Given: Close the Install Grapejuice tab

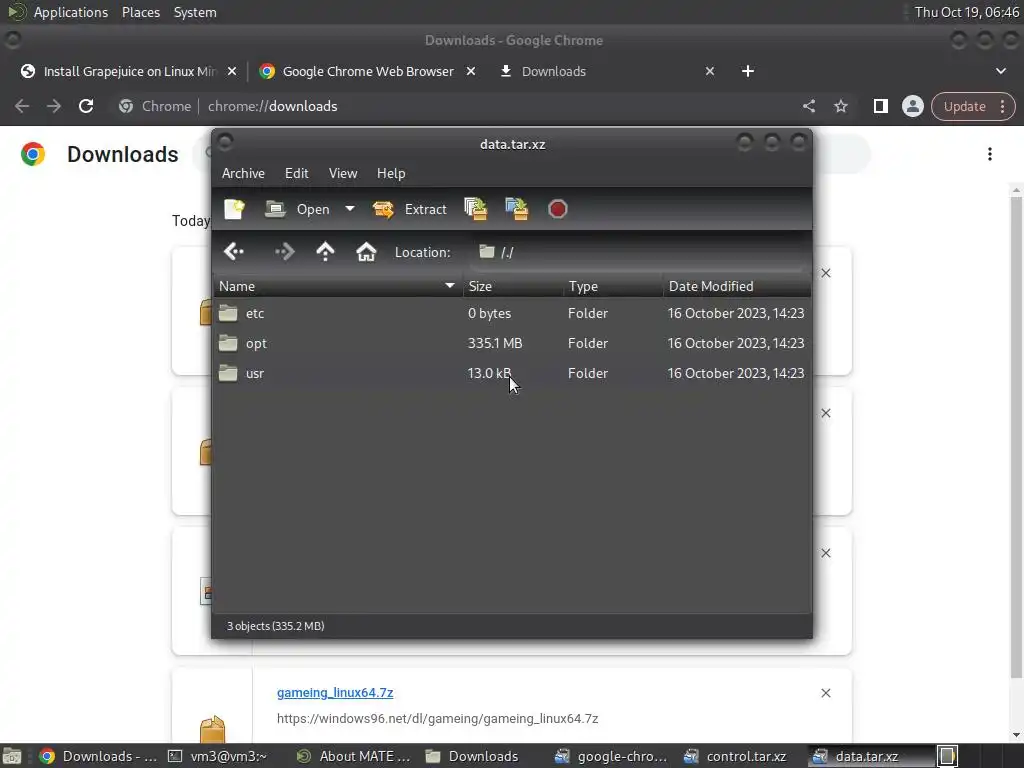Looking at the screenshot, I should click(232, 71).
